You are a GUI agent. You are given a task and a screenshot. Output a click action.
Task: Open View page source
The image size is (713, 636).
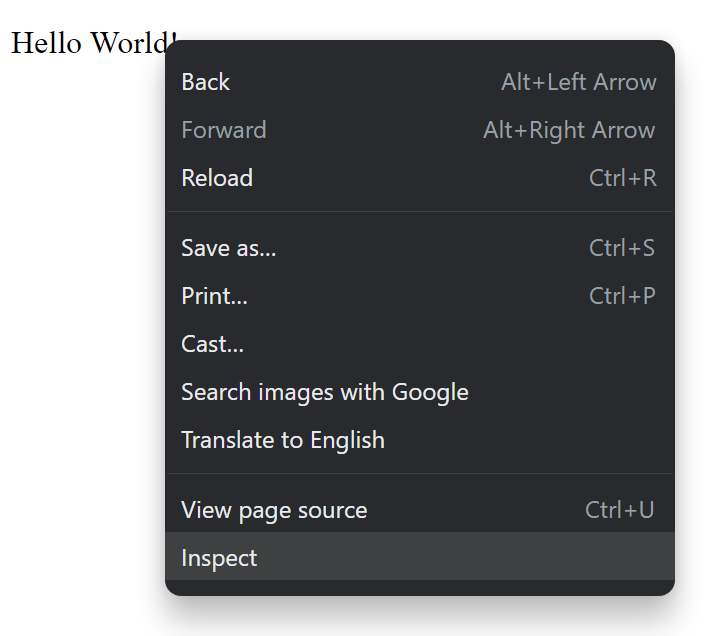coord(420,510)
